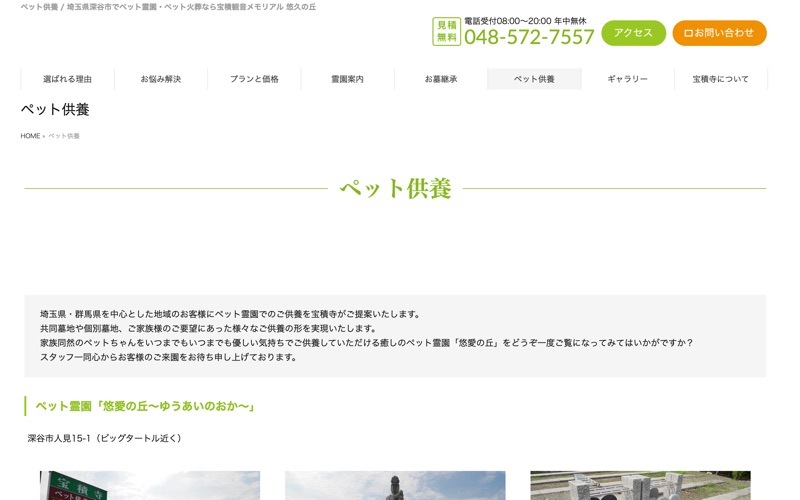This screenshot has height=500, width=800.
Task: Open the お墓継承 menu item
Action: coord(441,79)
